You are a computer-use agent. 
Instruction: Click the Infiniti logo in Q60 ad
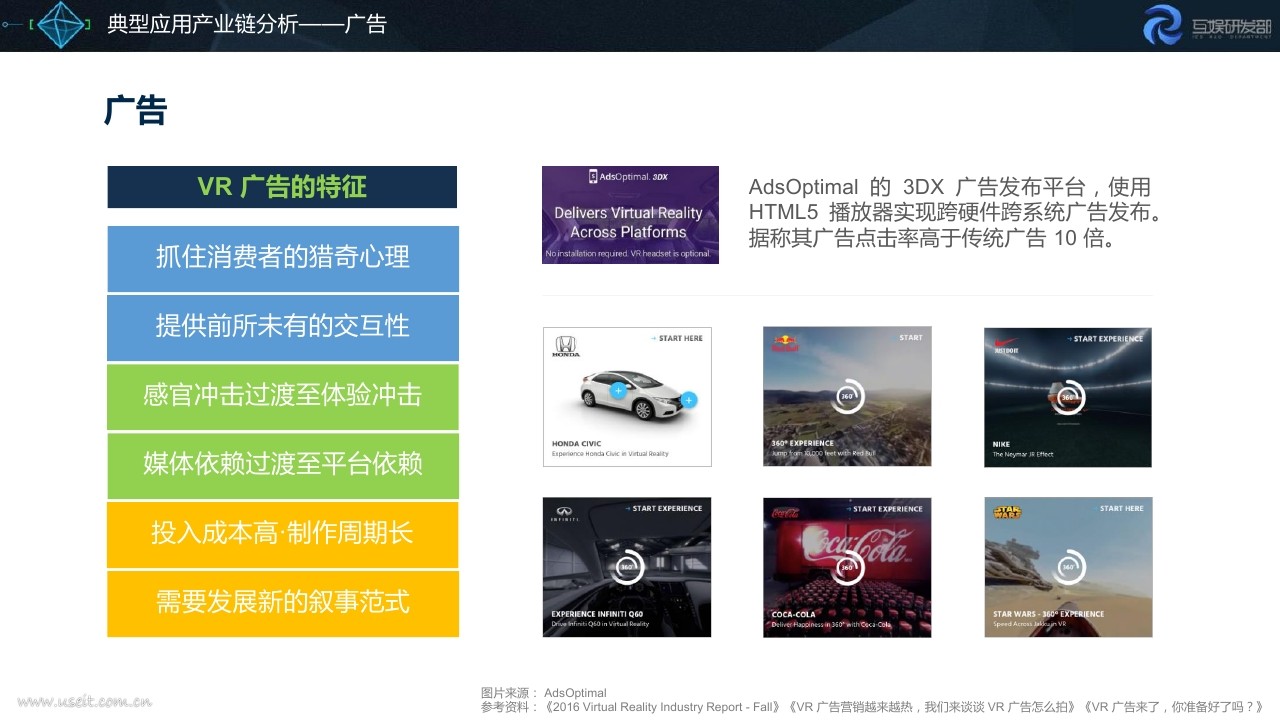tap(564, 515)
